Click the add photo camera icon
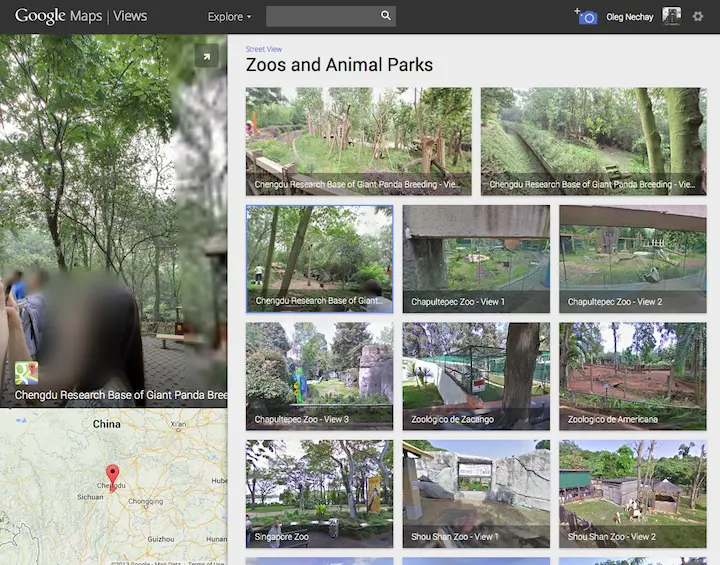Image resolution: width=720 pixels, height=565 pixels. [586, 17]
